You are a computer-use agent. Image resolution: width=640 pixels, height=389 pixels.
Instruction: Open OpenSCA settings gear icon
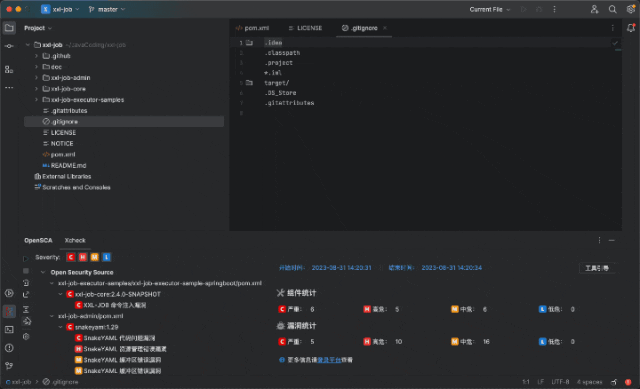[26, 337]
